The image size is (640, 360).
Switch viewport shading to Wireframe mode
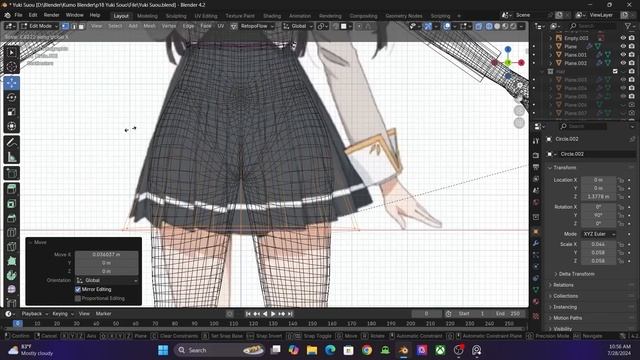[x=489, y=26]
